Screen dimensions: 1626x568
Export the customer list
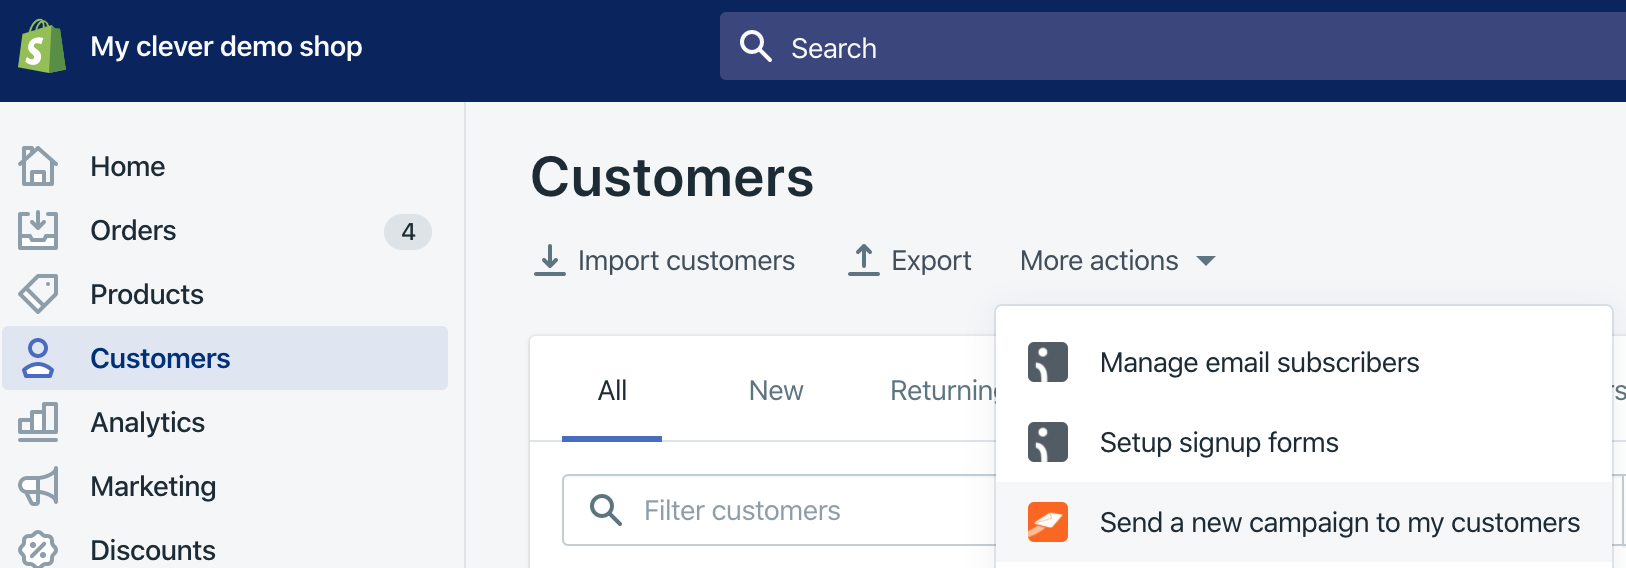(910, 260)
